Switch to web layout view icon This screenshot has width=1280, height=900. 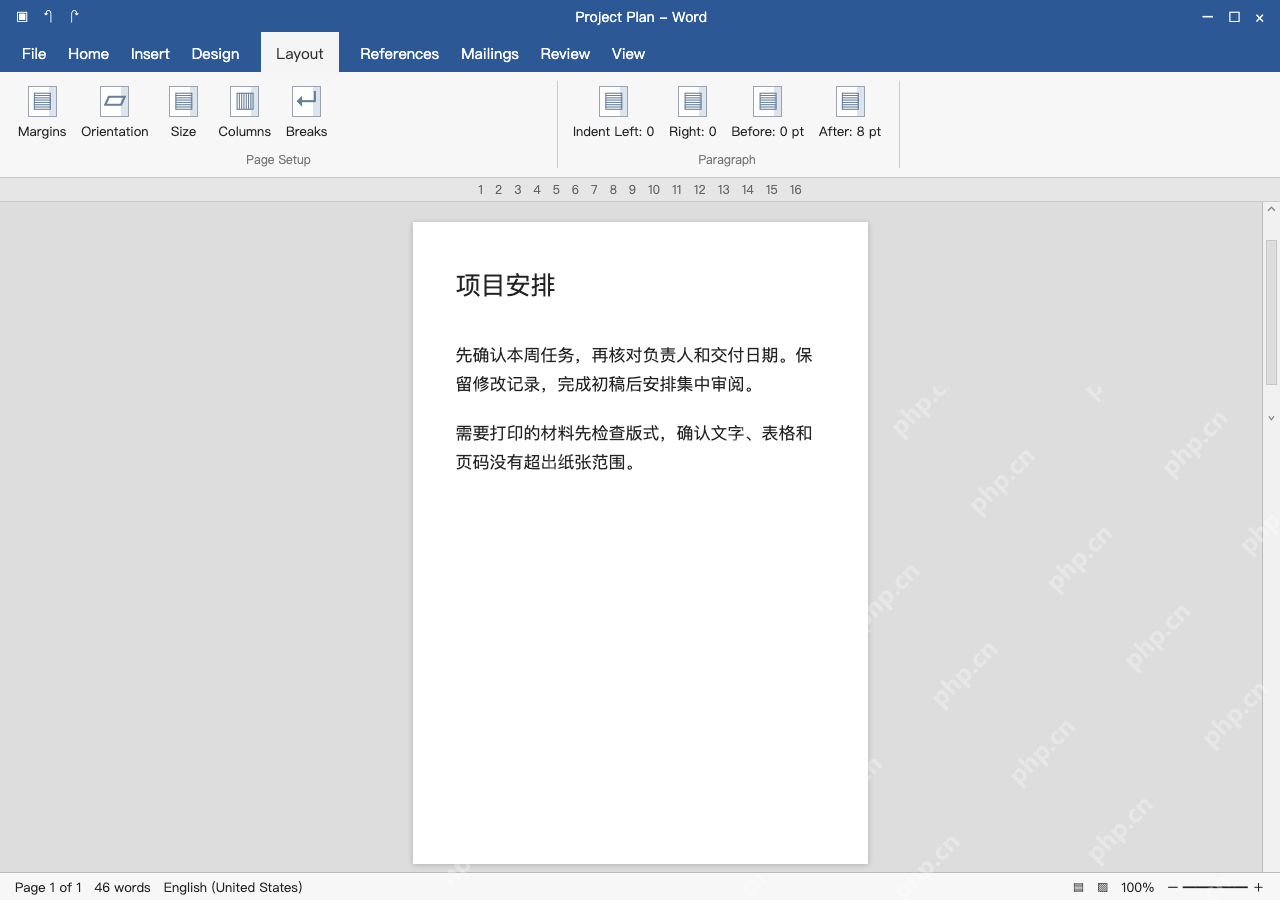[1103, 888]
